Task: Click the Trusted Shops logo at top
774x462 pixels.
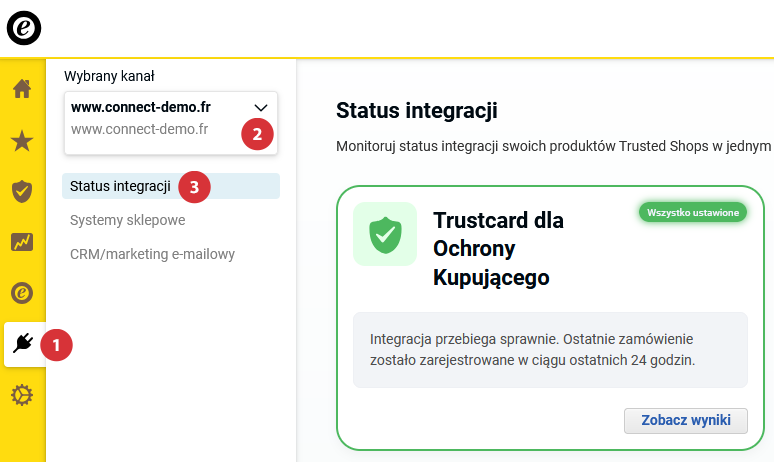Action: coord(24,28)
